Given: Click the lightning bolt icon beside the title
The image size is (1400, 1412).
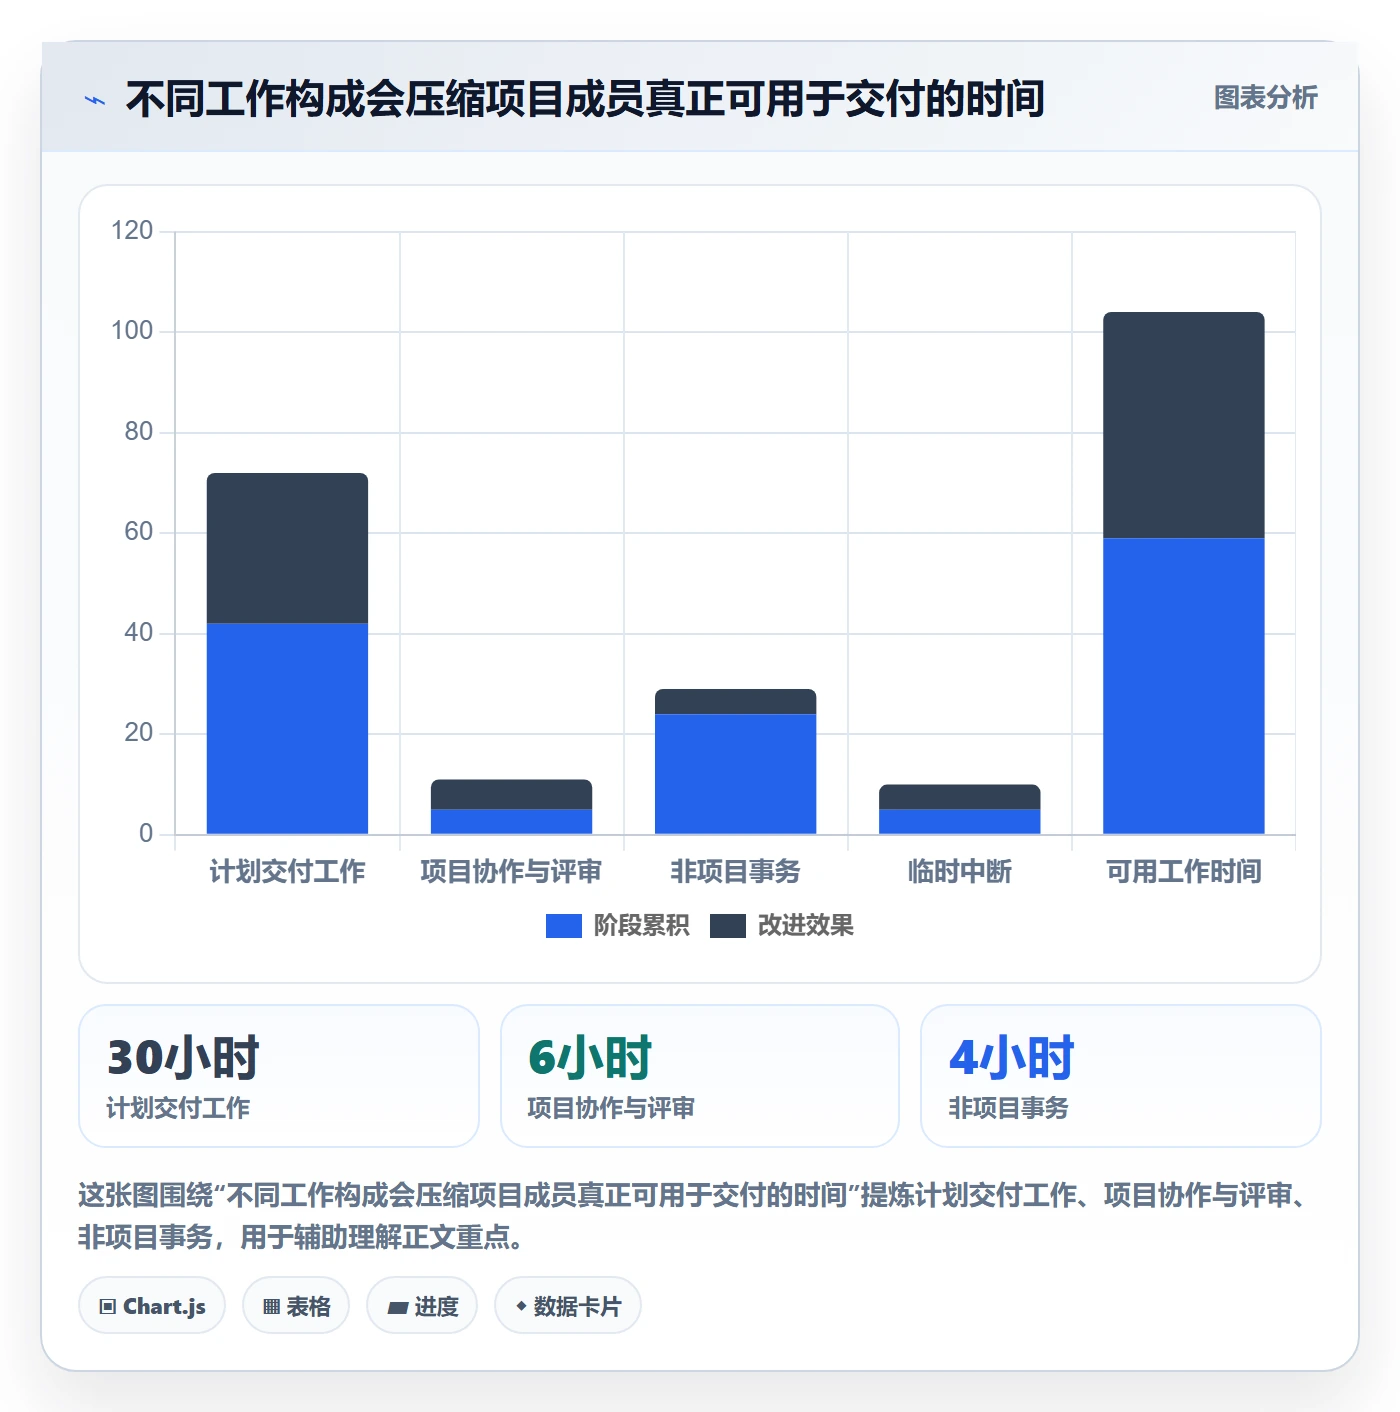Looking at the screenshot, I should (95, 100).
